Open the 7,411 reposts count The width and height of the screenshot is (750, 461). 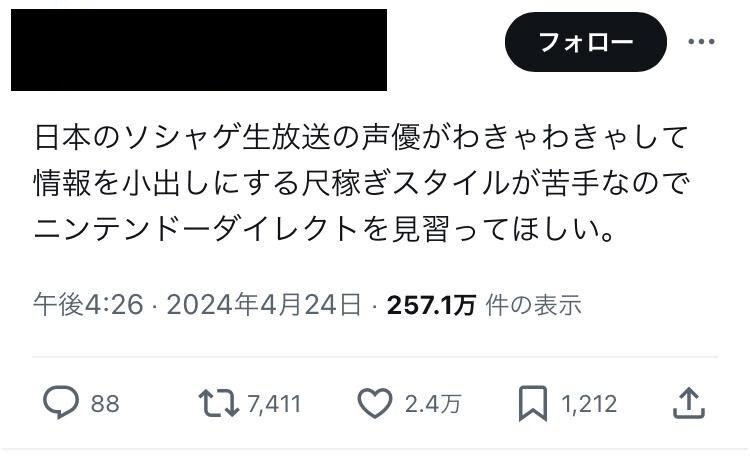pyautogui.click(x=274, y=404)
